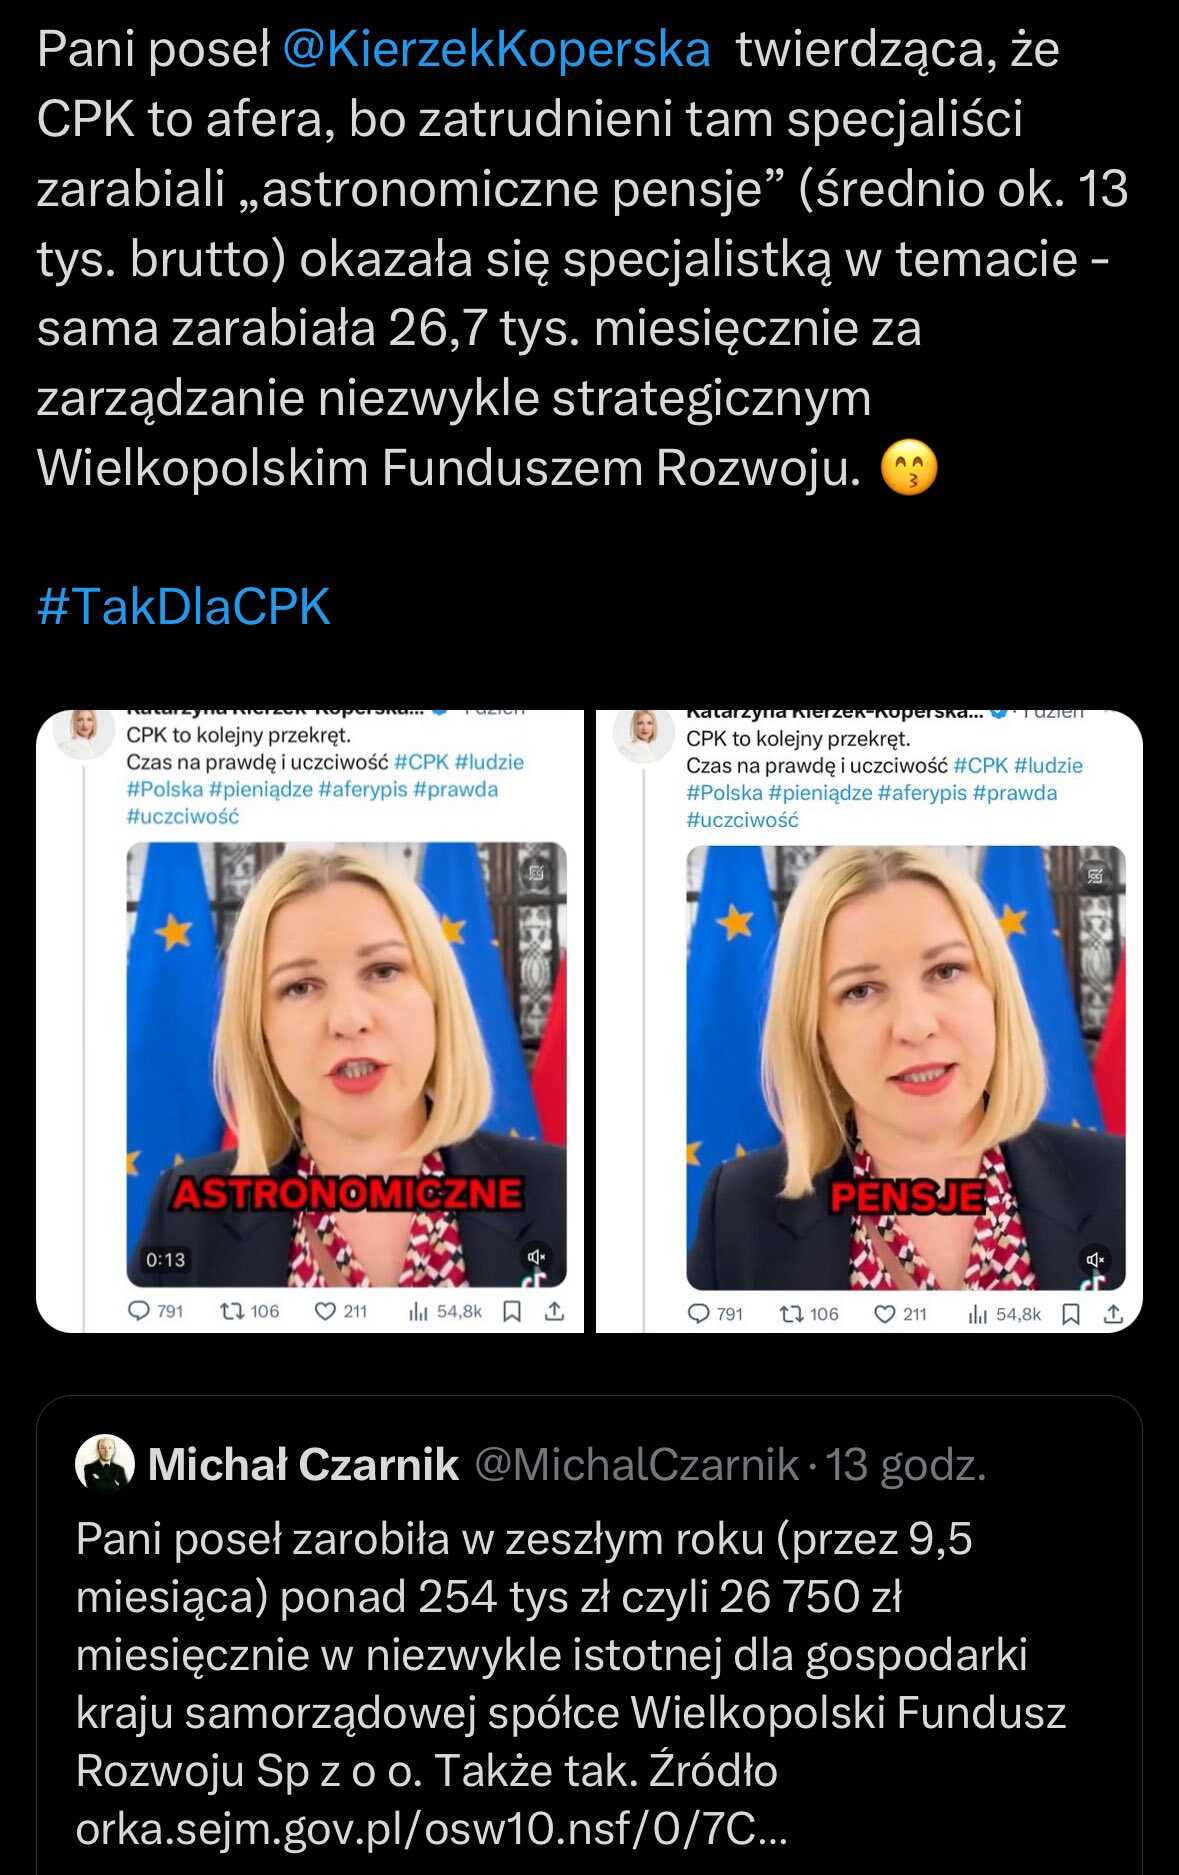The image size is (1179, 1875).
Task: Click heart like icon in left screenshot
Action: tap(325, 1311)
